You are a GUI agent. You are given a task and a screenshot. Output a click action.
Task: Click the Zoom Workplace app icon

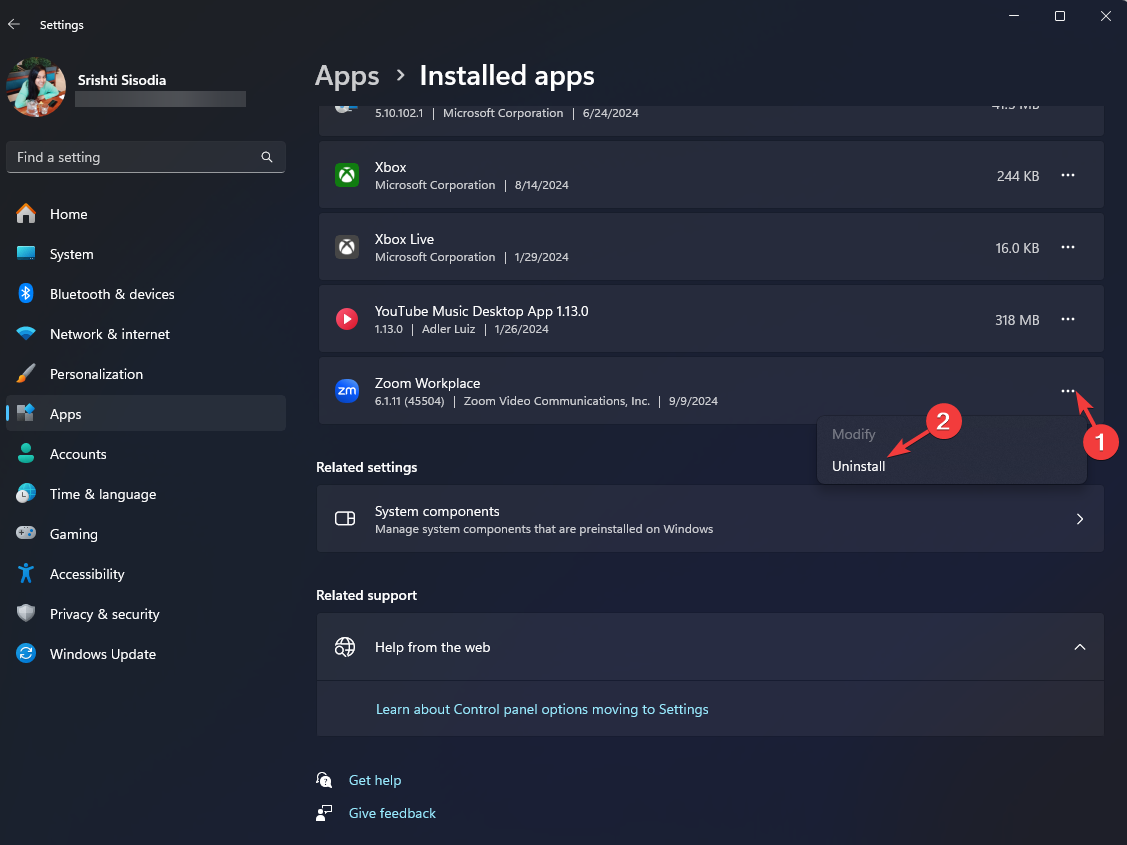click(x=346, y=391)
